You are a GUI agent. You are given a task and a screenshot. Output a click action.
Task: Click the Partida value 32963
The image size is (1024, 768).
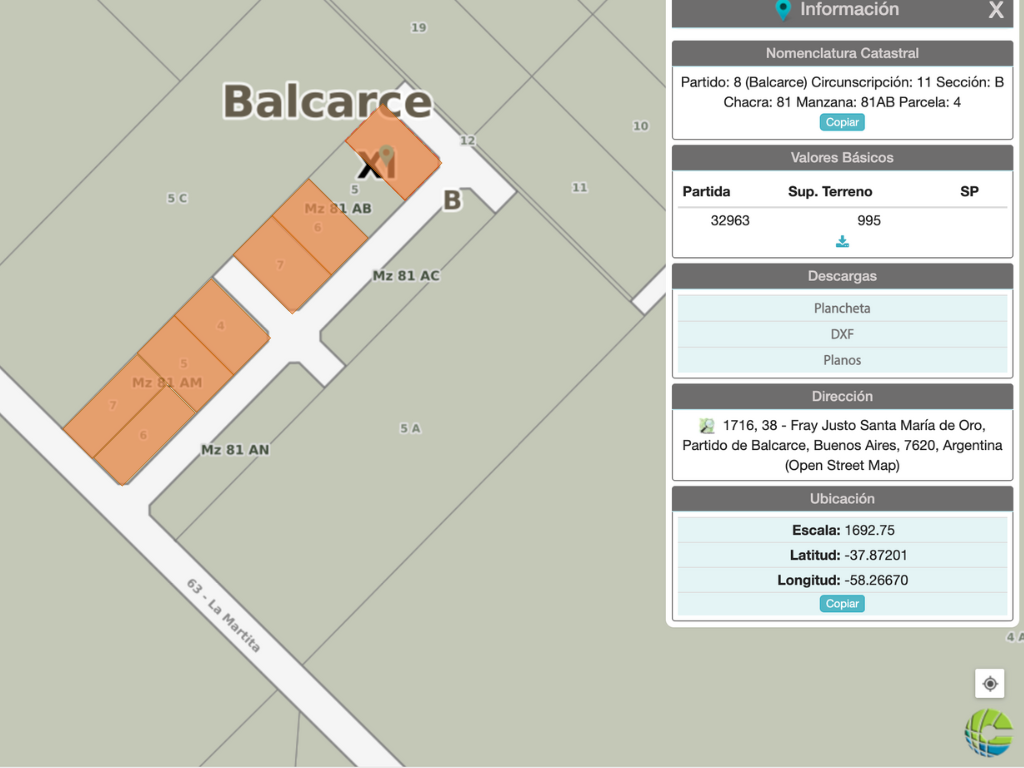pos(730,221)
